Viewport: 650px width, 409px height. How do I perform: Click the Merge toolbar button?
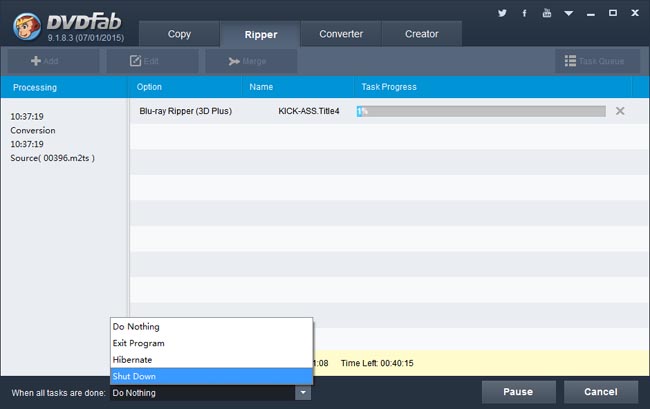249,61
